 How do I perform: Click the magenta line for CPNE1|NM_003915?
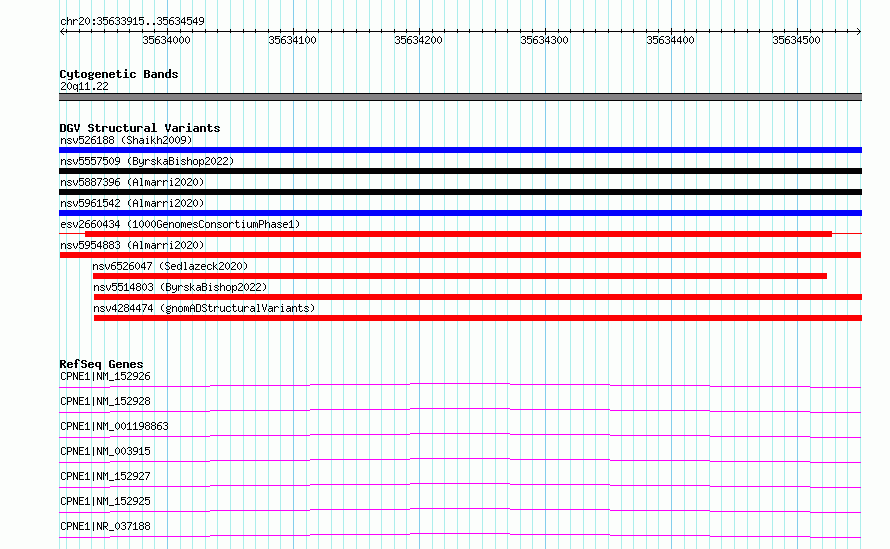click(460, 460)
